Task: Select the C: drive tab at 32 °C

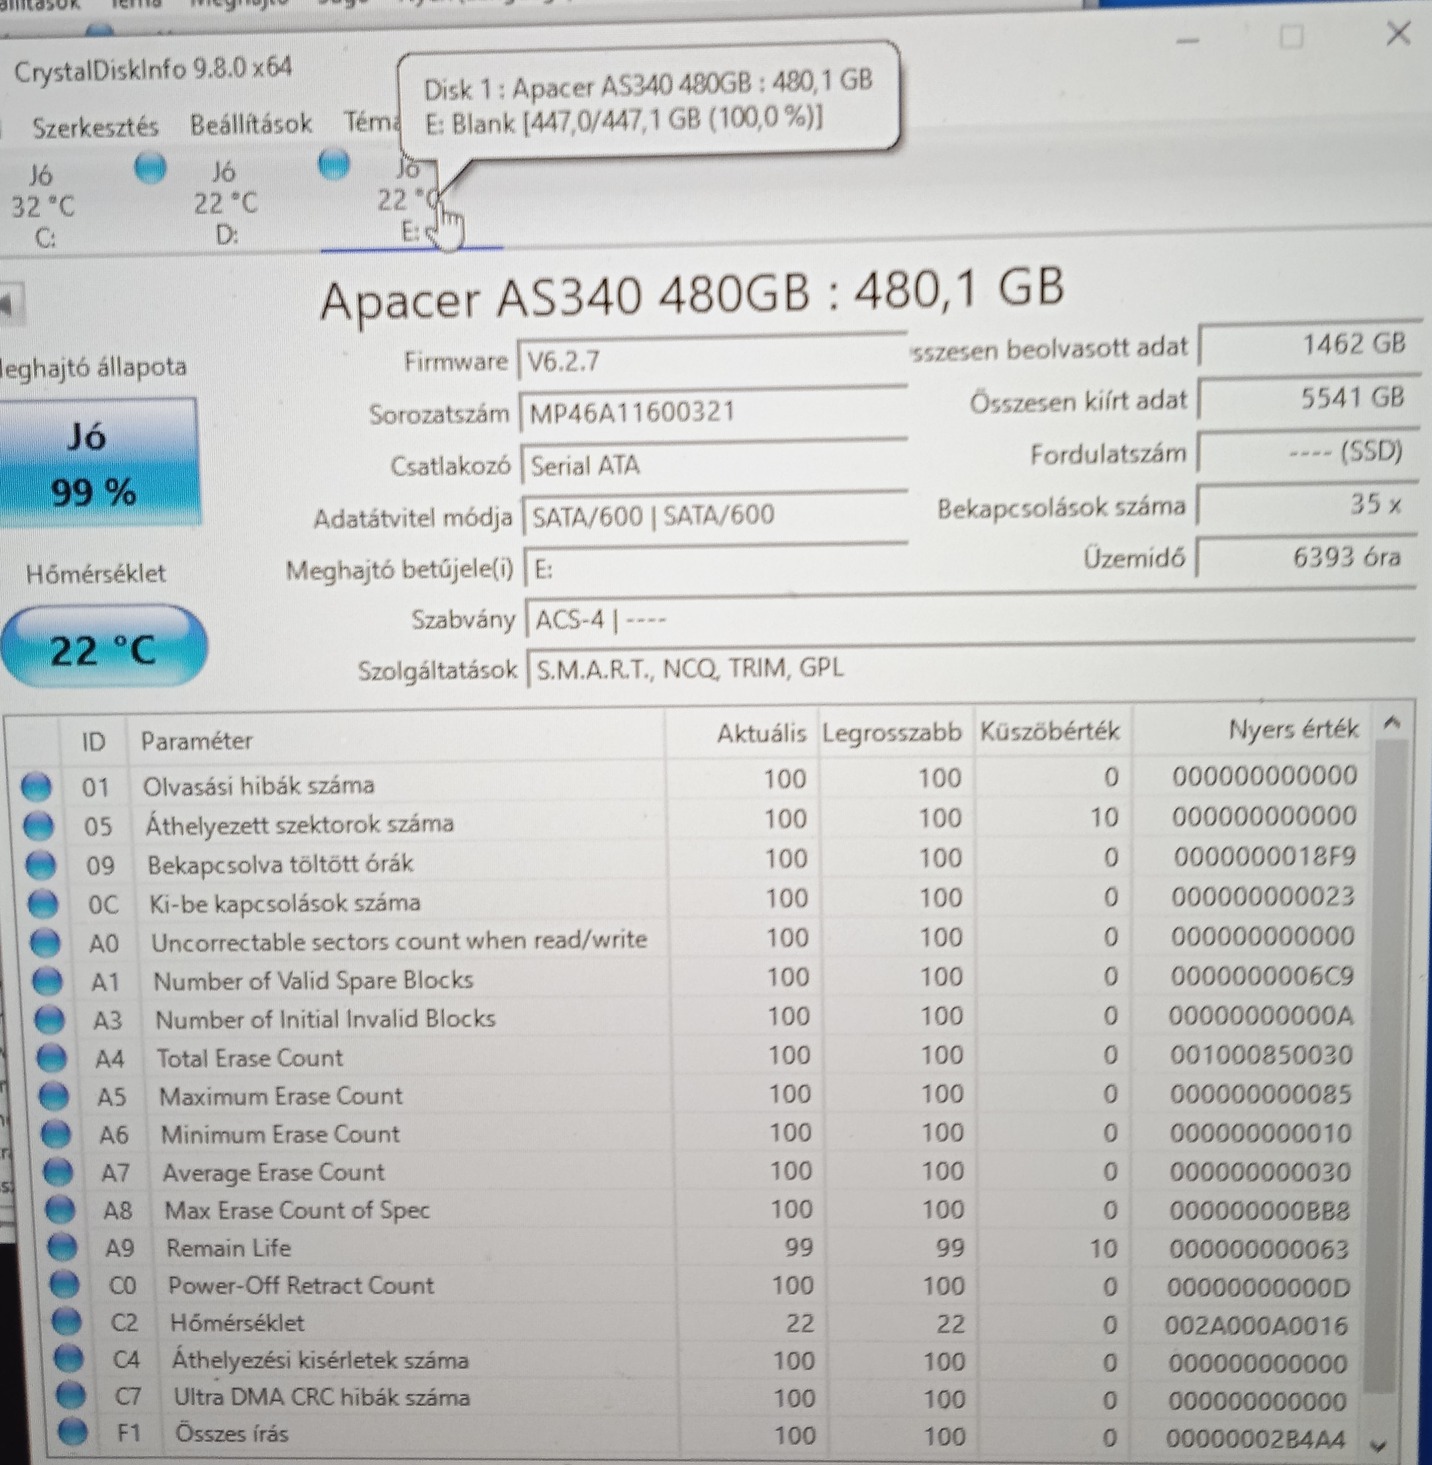Action: click(x=43, y=206)
